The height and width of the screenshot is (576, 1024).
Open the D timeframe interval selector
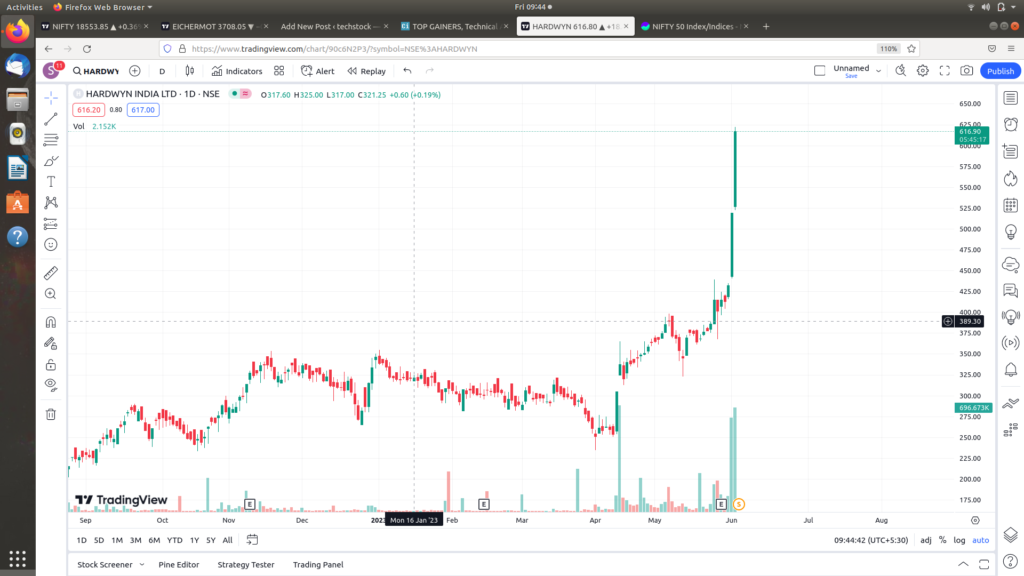point(162,71)
